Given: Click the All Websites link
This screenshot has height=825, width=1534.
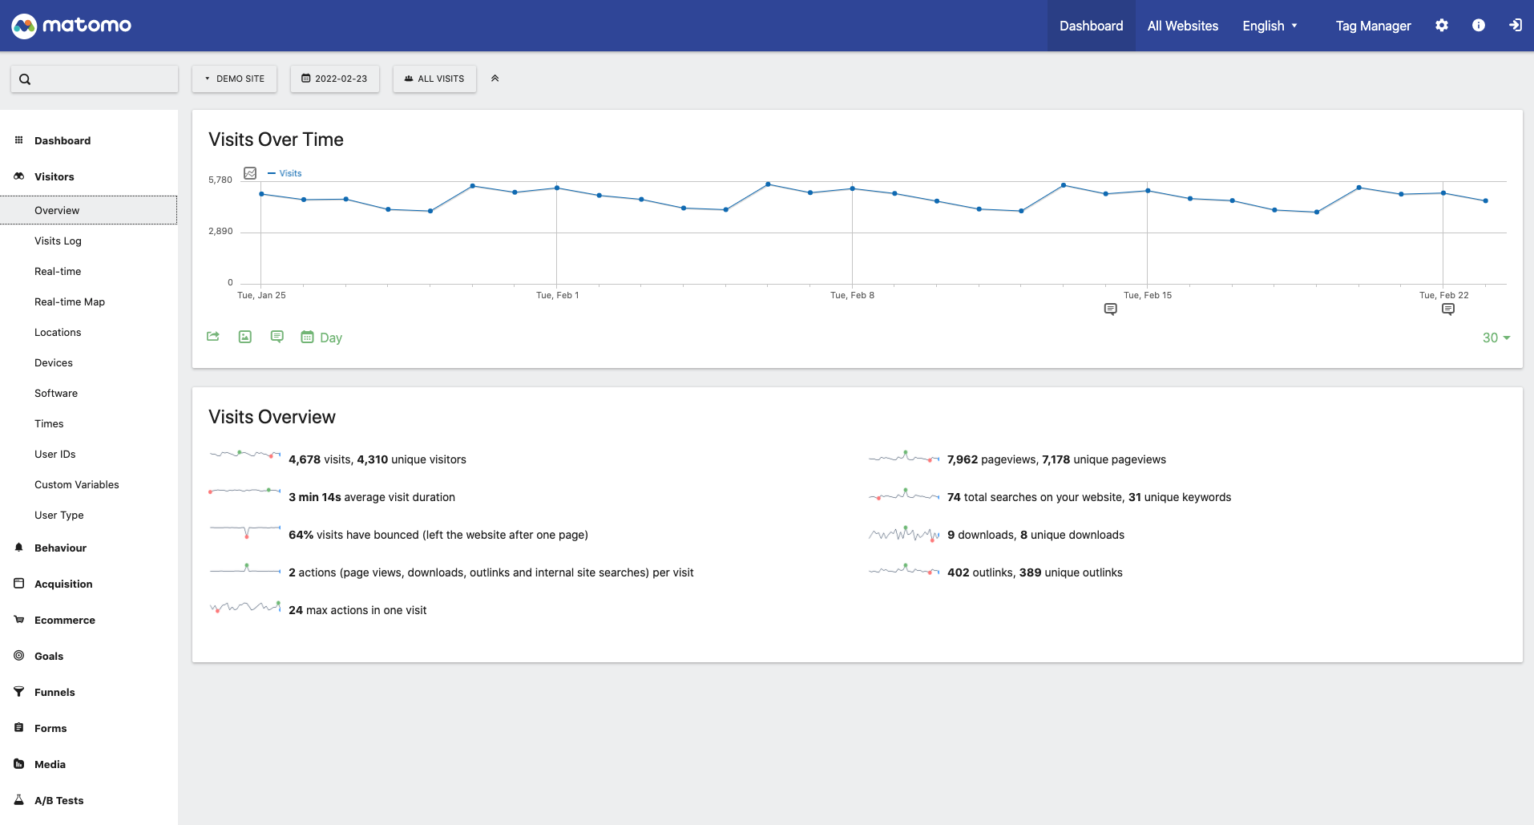Looking at the screenshot, I should point(1182,26).
